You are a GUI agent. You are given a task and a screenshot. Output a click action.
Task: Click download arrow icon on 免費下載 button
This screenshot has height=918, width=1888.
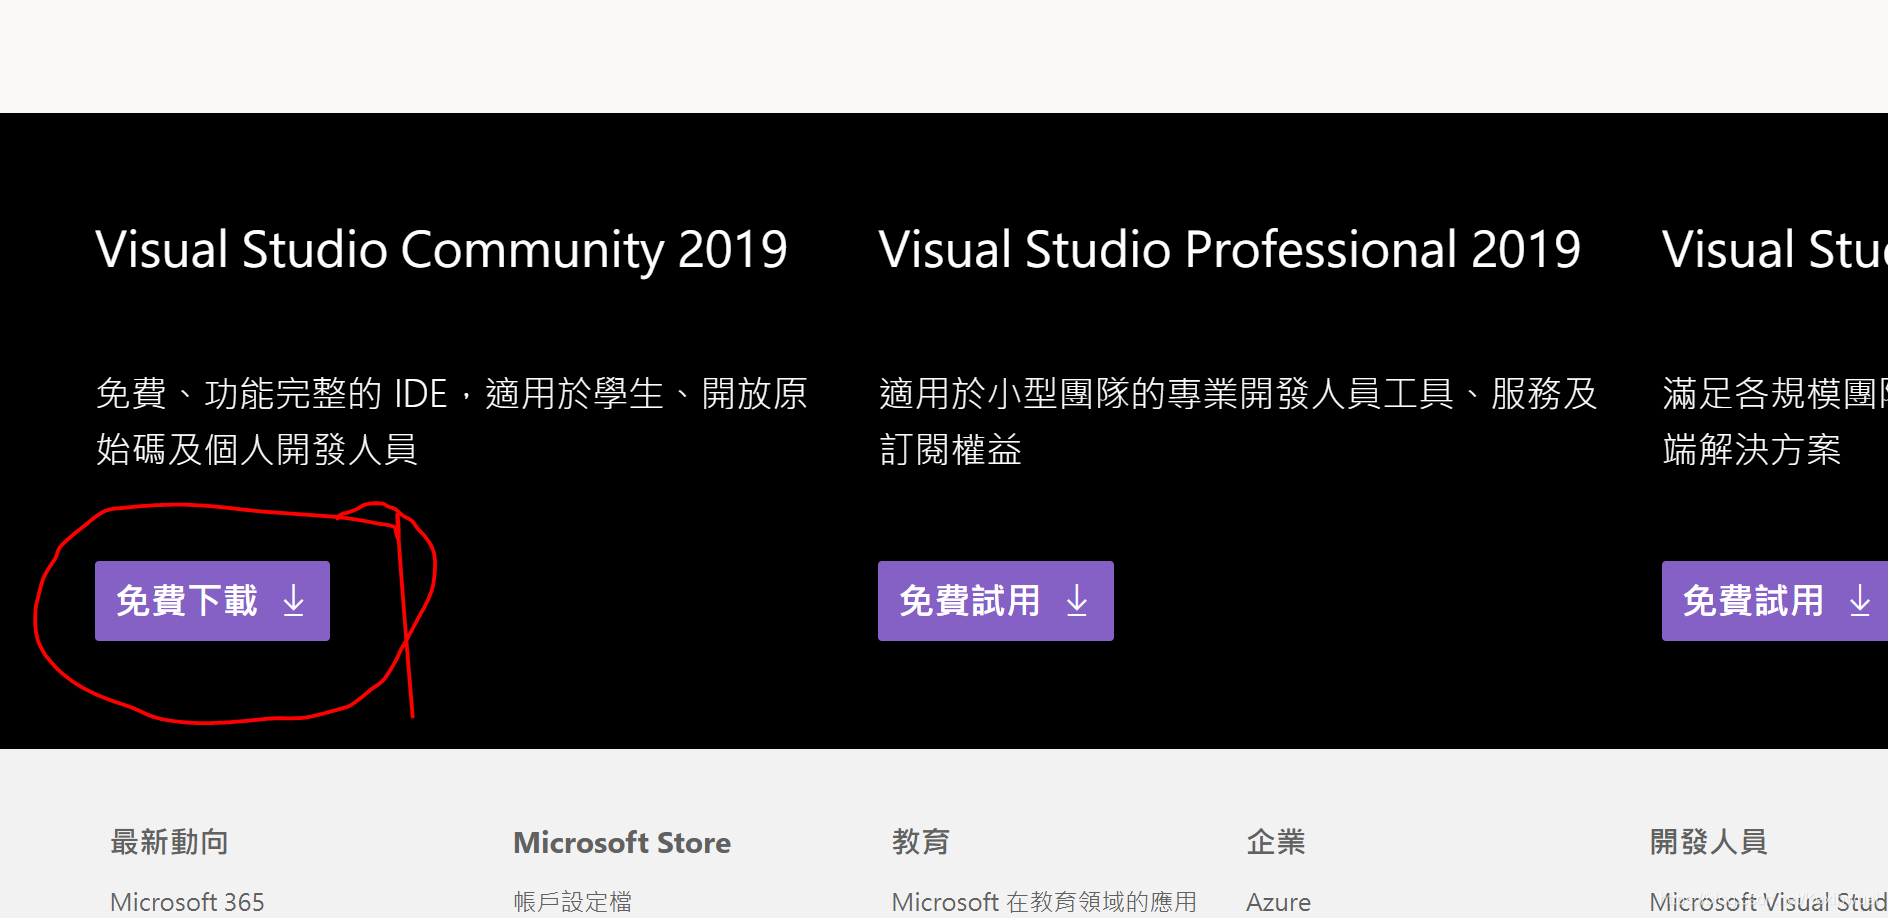(294, 601)
